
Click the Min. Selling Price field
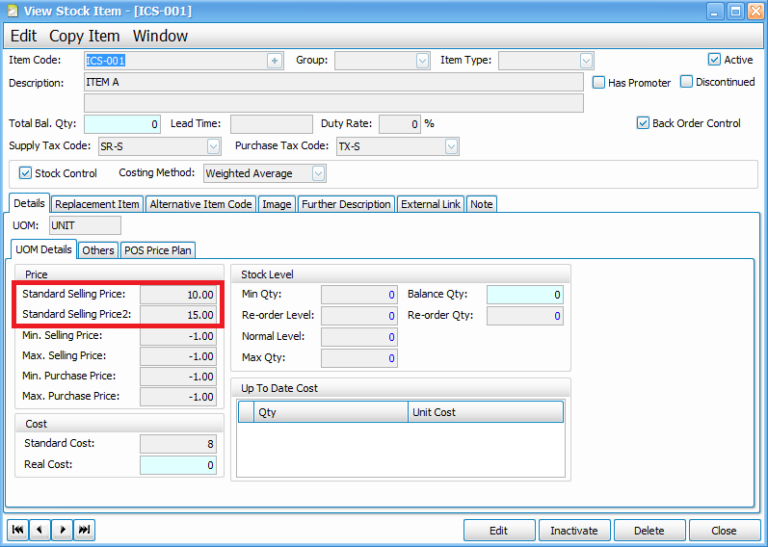point(179,336)
